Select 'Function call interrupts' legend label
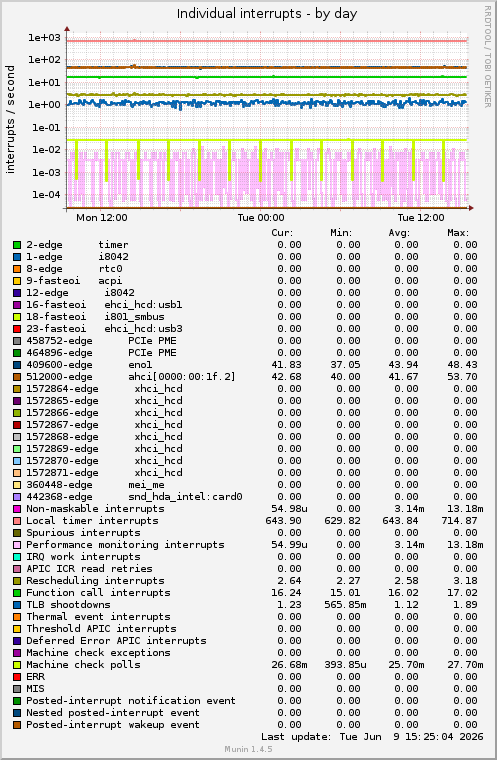Viewport: 497px width, 760px height. (x=98, y=593)
